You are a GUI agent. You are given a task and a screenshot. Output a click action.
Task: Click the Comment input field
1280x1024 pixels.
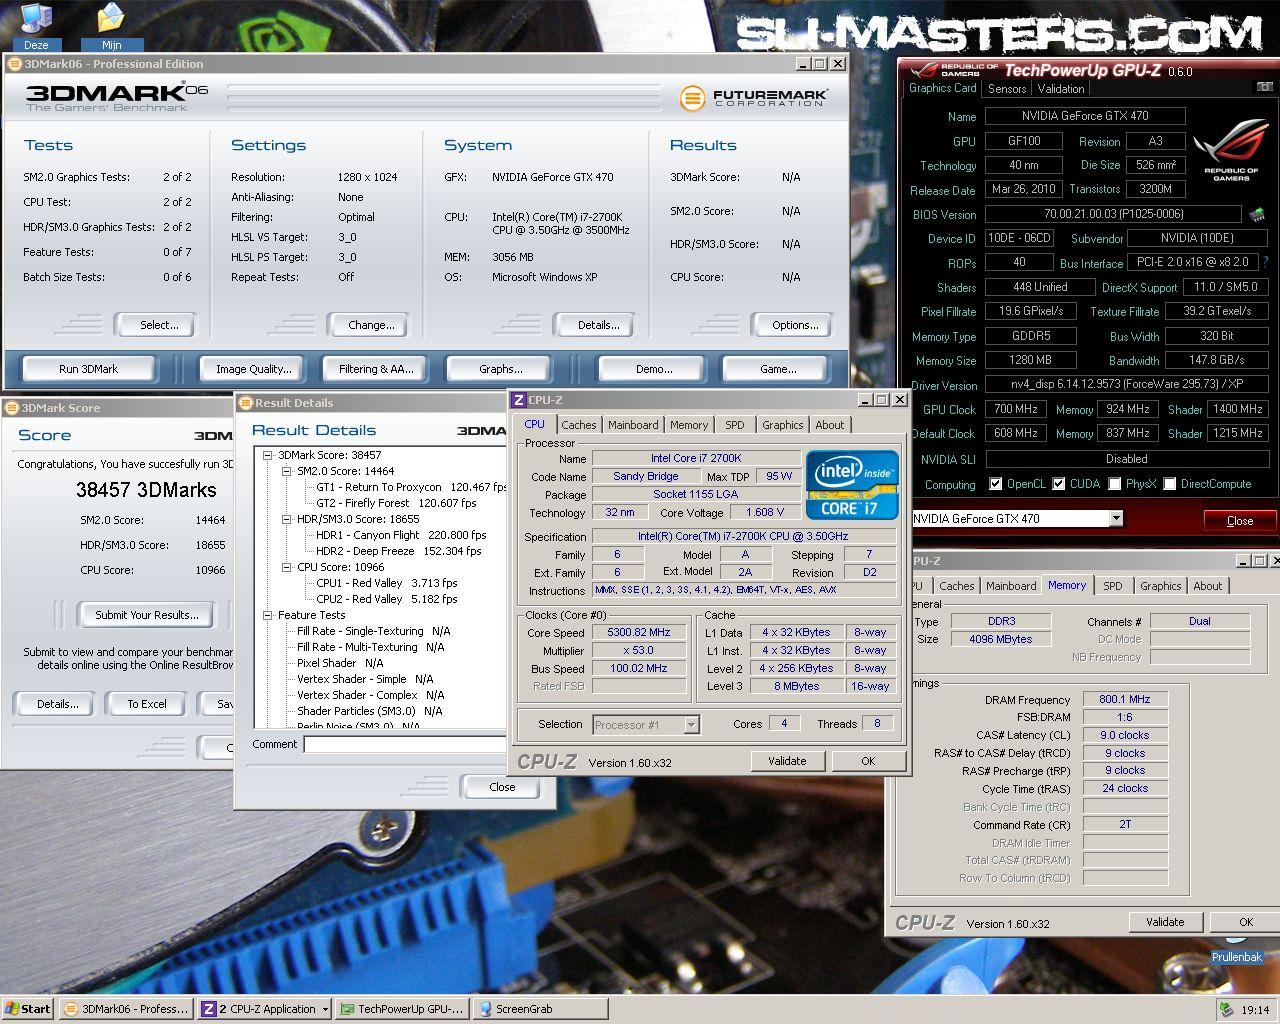pyautogui.click(x=405, y=744)
